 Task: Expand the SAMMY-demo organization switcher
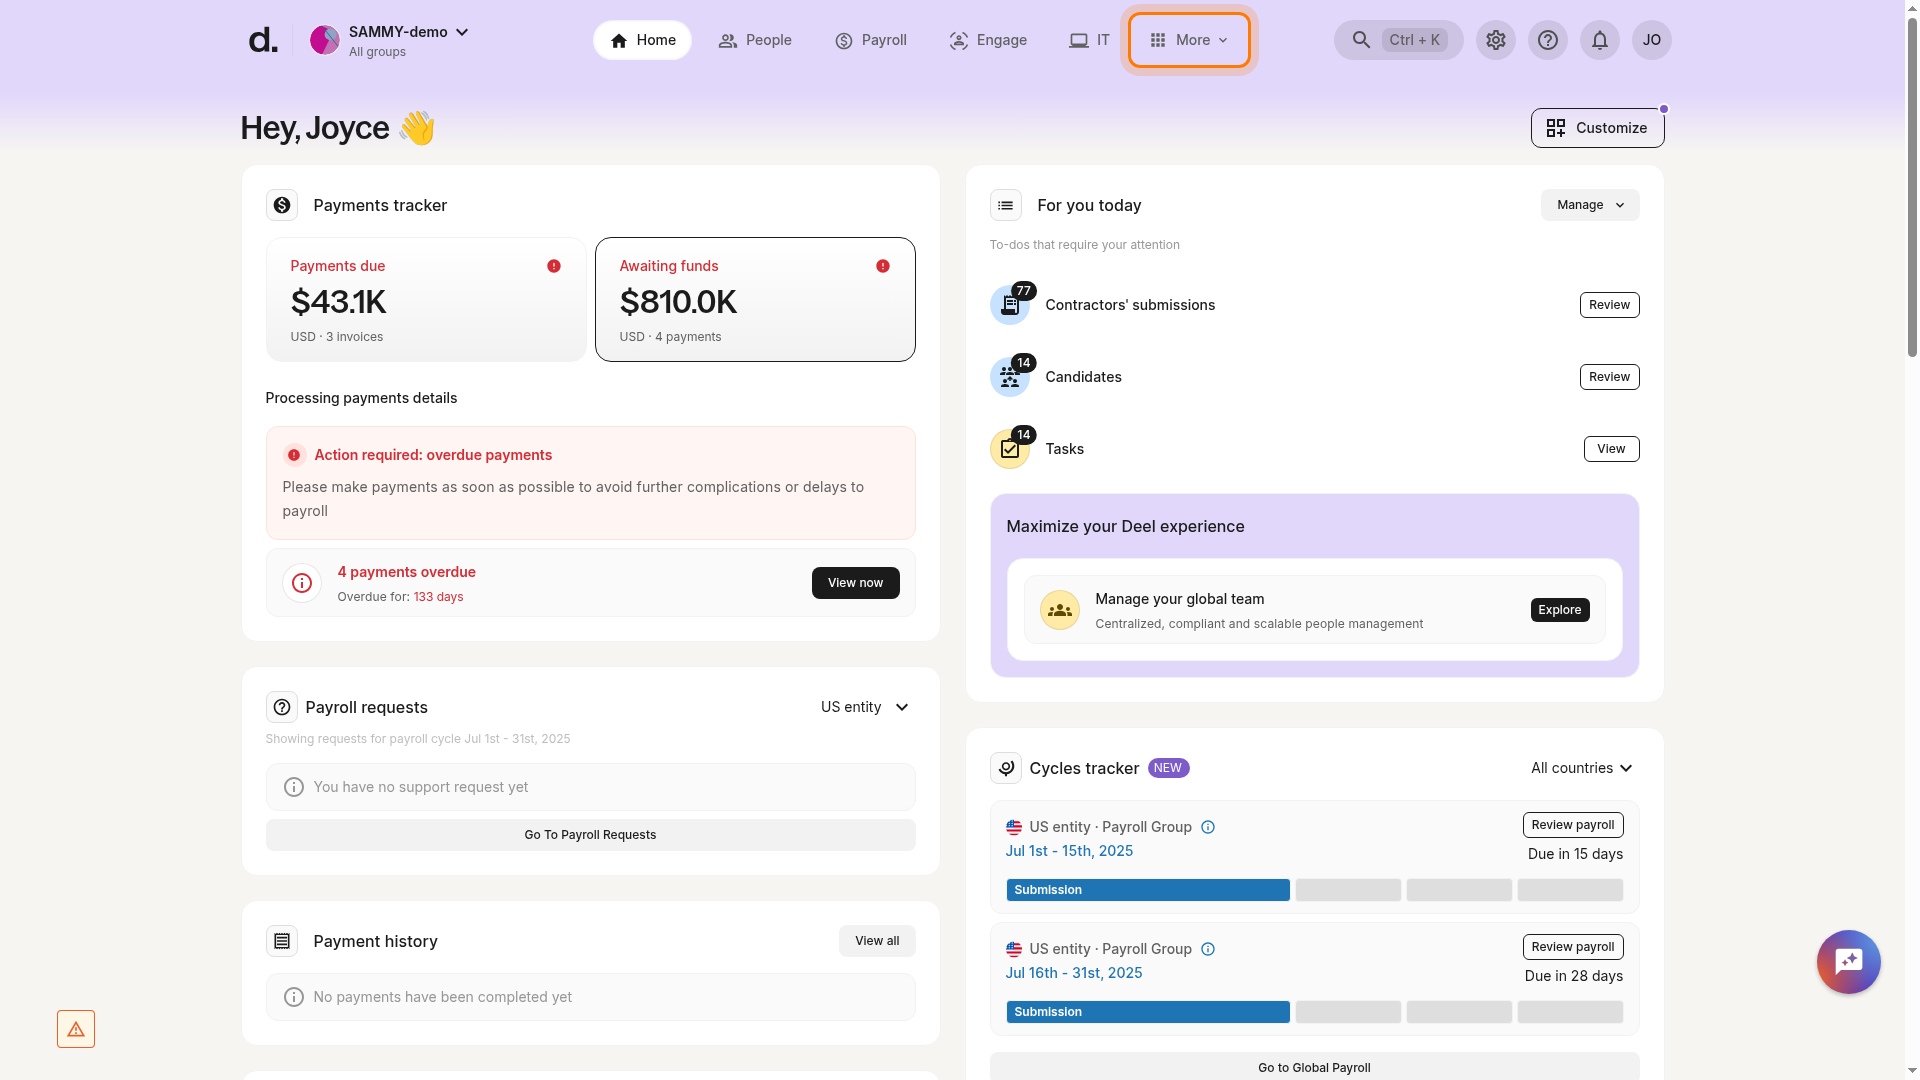[462, 32]
